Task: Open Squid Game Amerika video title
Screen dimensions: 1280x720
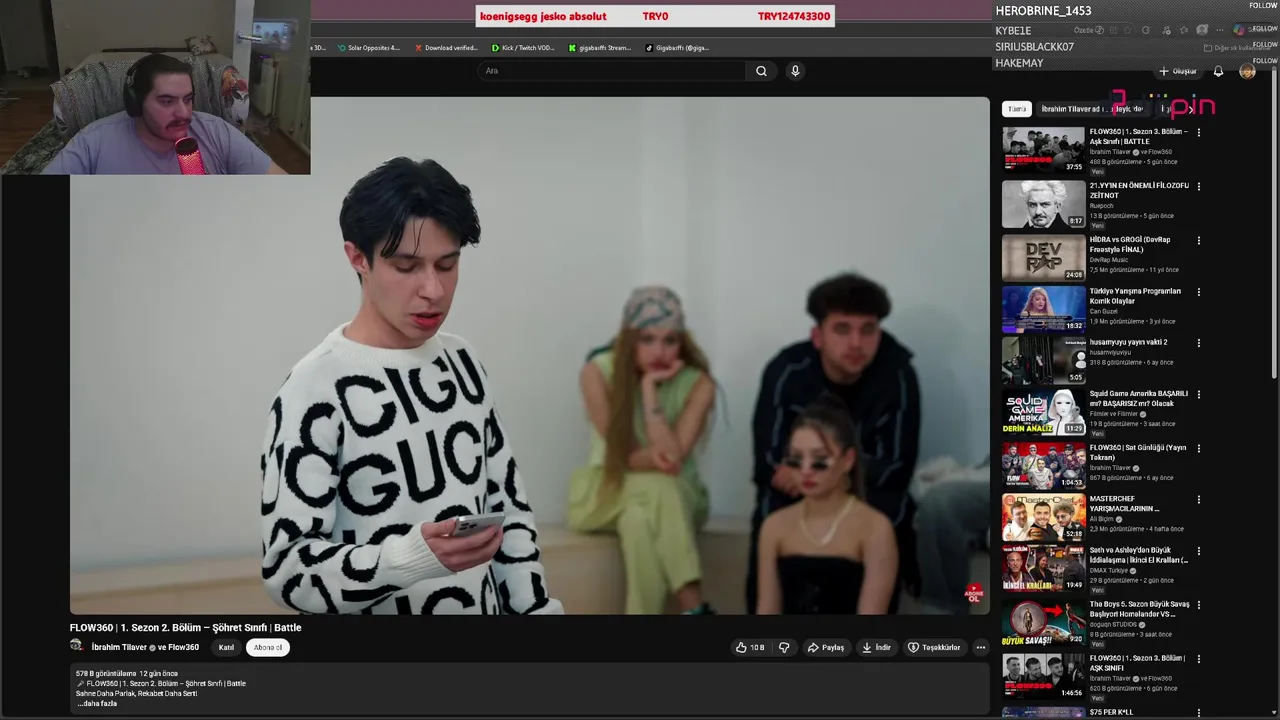Action: [x=1139, y=398]
